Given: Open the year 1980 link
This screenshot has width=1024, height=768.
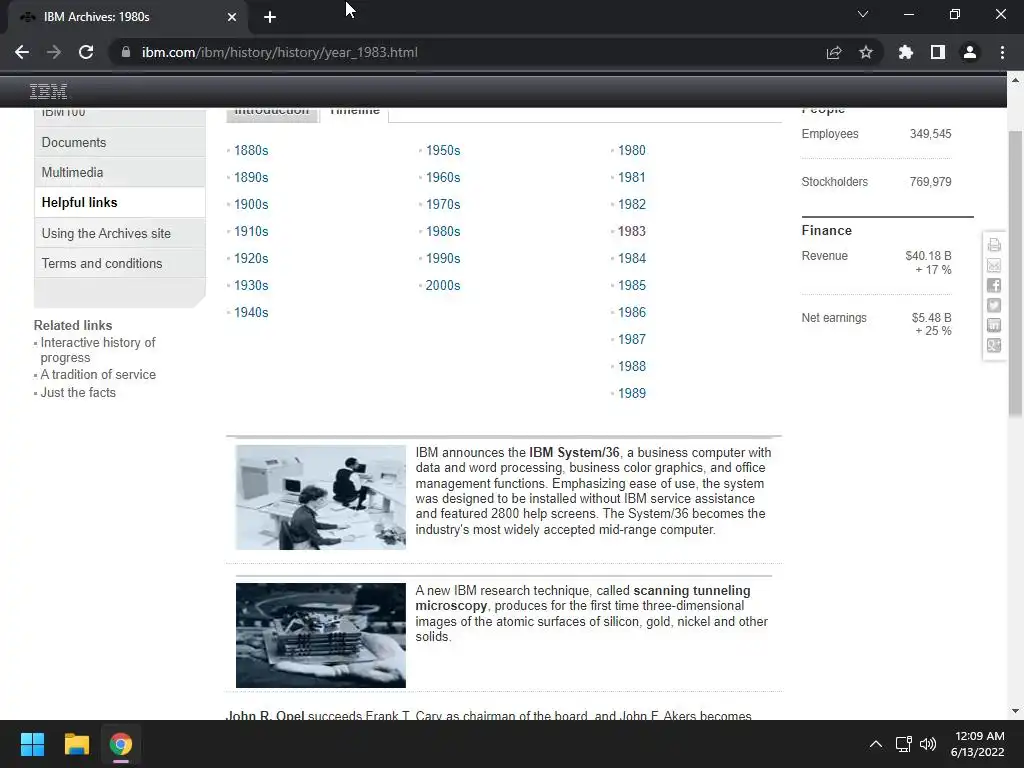Looking at the screenshot, I should (632, 150).
